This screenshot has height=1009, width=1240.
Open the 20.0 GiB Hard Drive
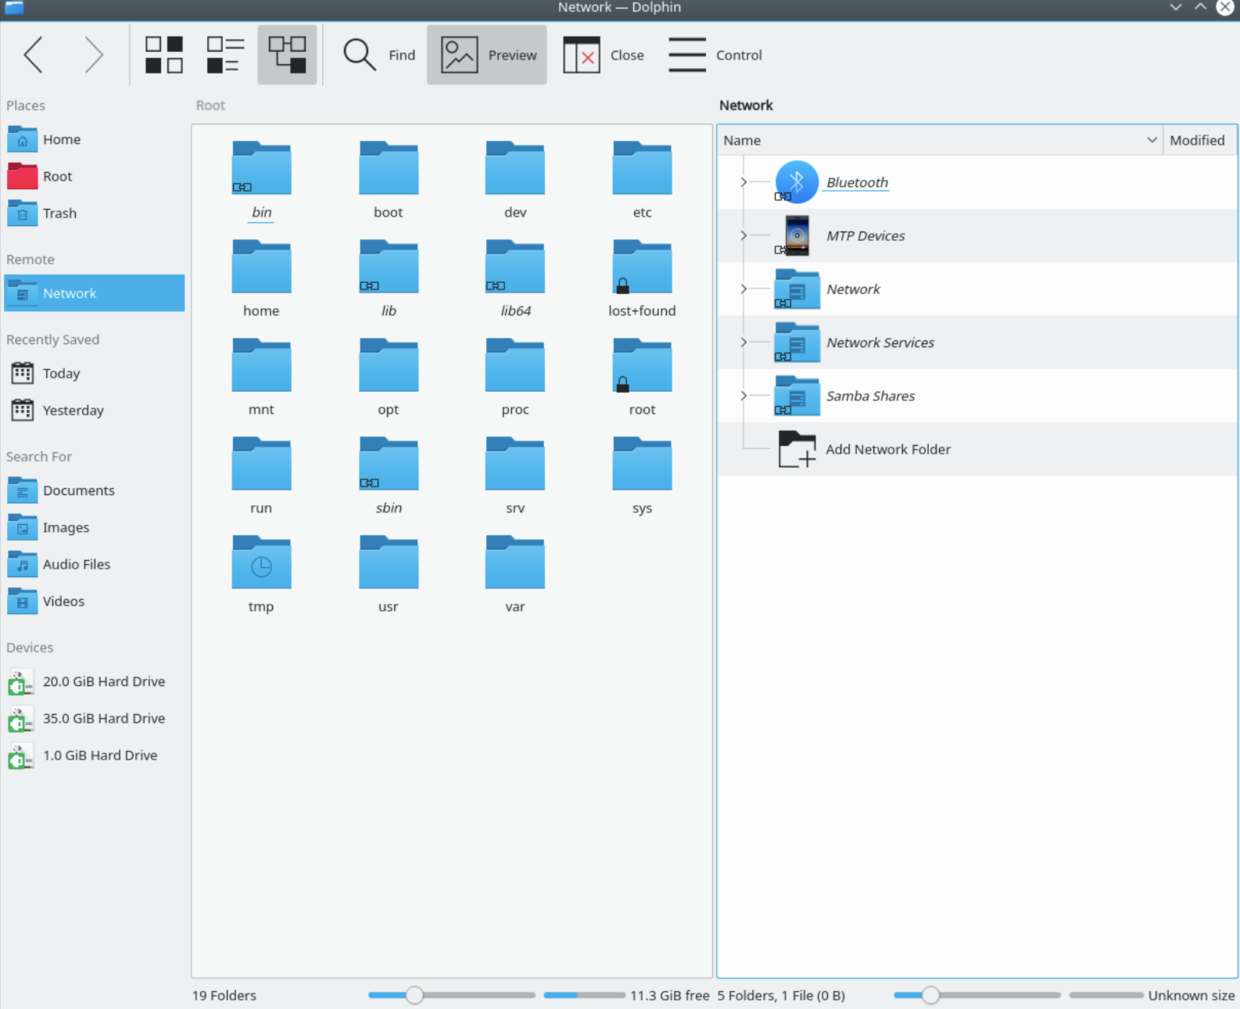point(94,682)
